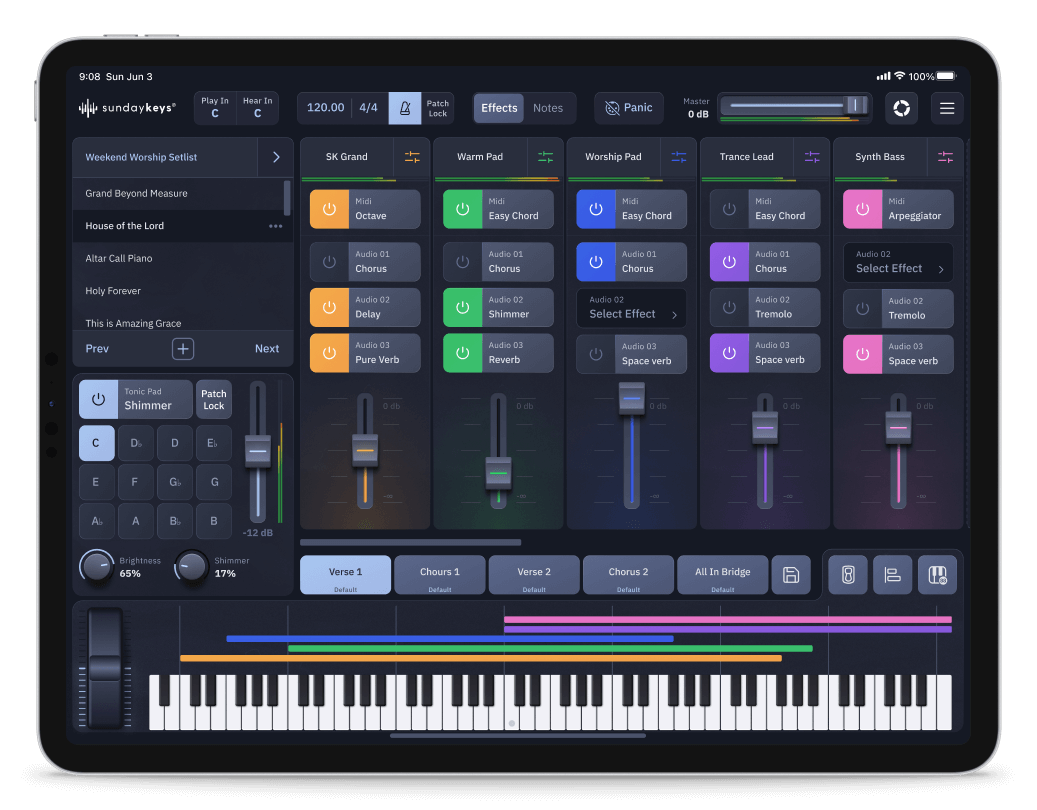Toggle power for Tonic Pad Shimmer
Screen dimensions: 1037x810
click(x=98, y=399)
